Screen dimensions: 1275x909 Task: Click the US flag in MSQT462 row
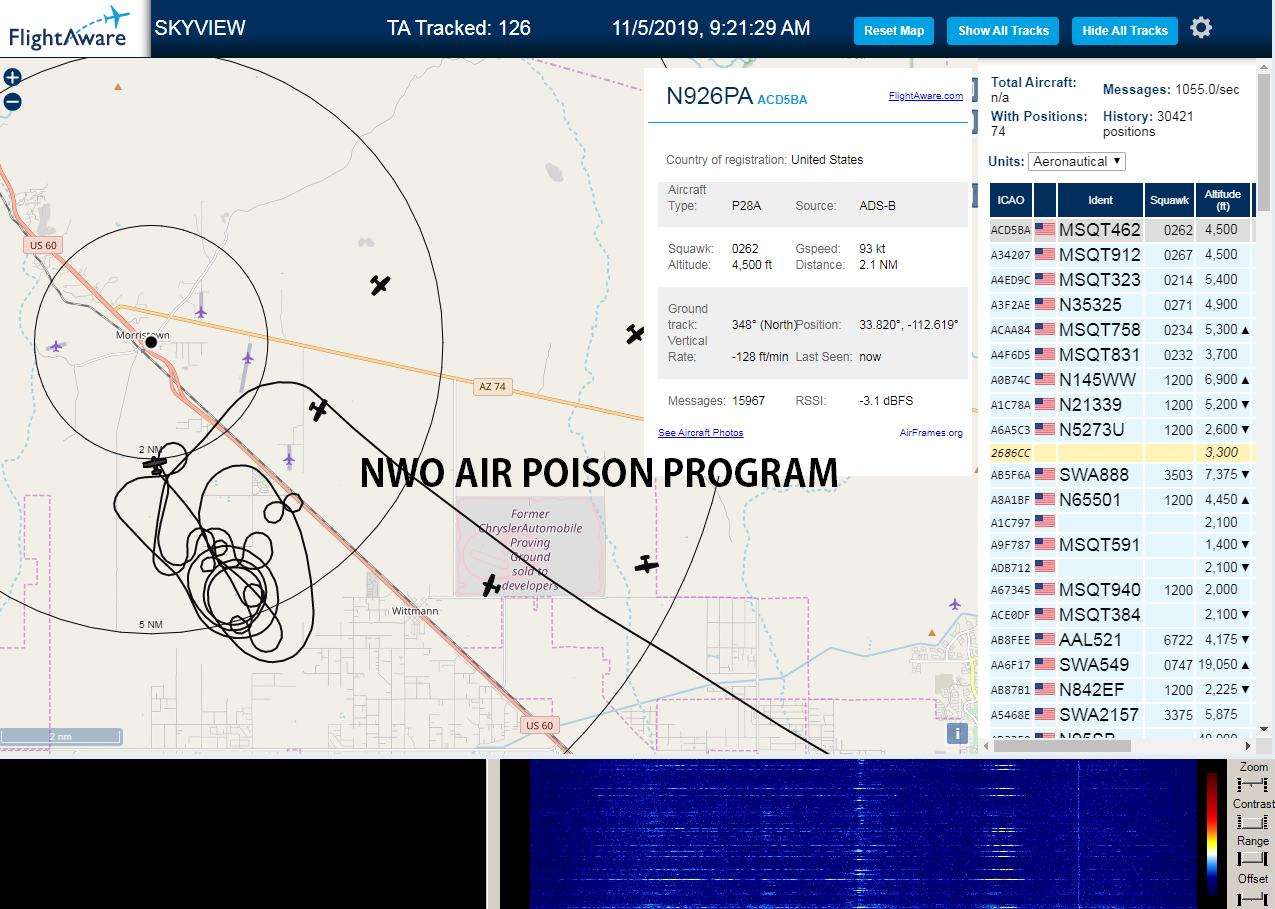pos(1045,229)
